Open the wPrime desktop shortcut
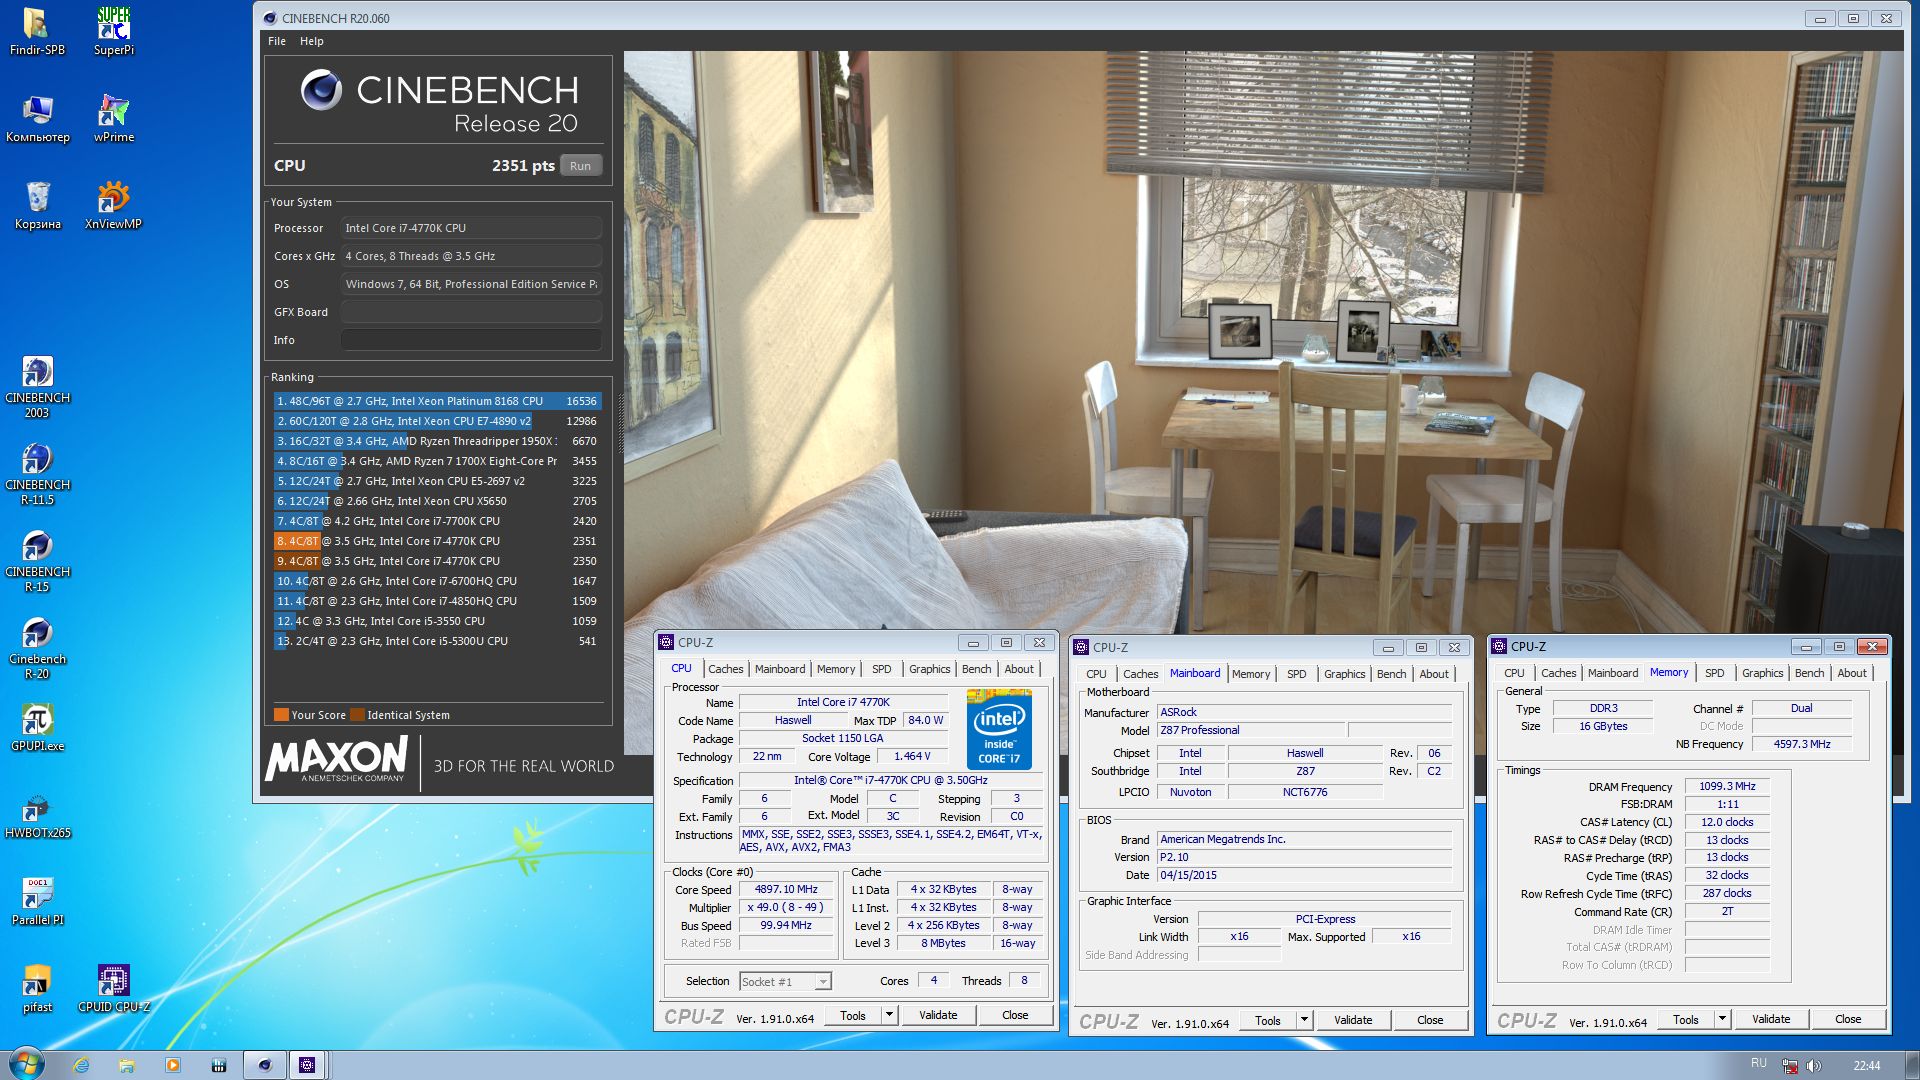Screen dimensions: 1920x1080 (x=113, y=118)
